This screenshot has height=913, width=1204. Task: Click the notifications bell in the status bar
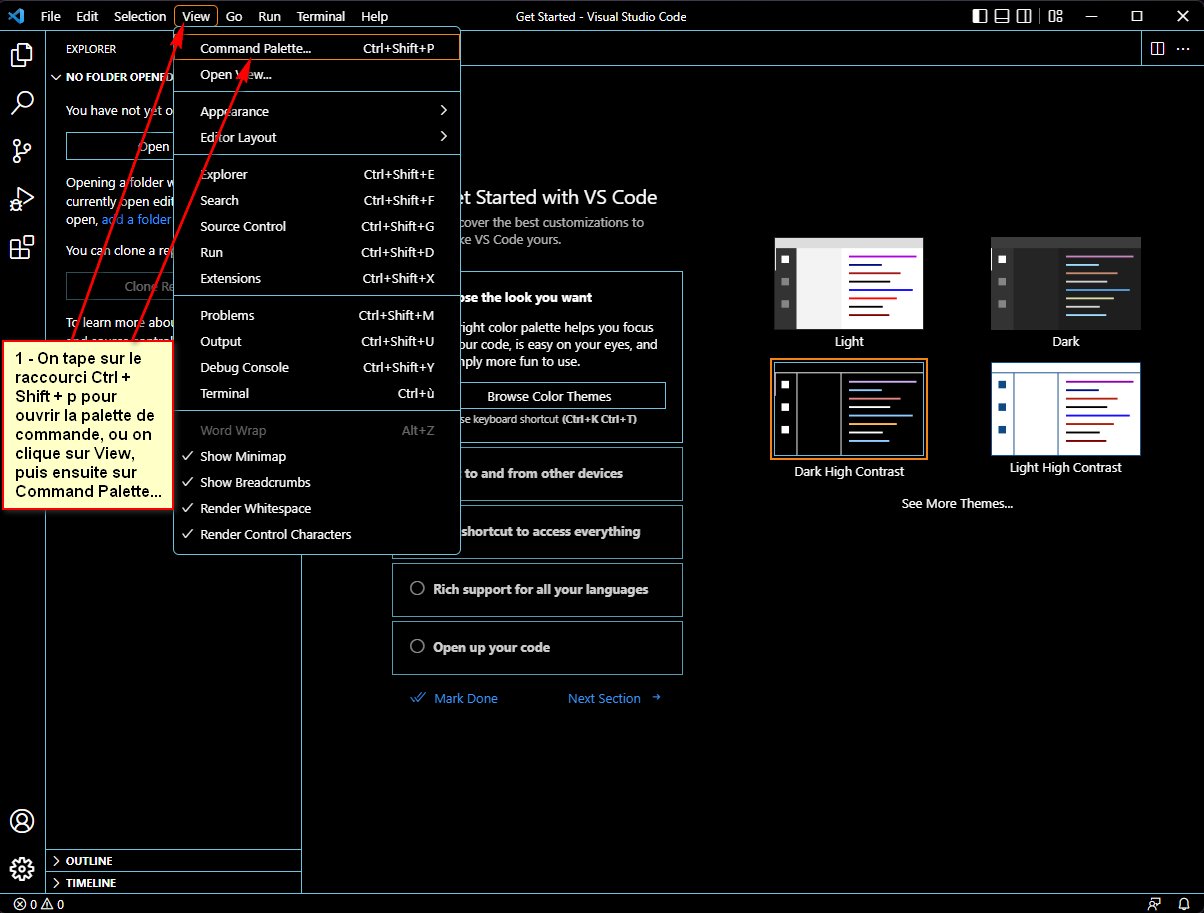[x=1185, y=904]
